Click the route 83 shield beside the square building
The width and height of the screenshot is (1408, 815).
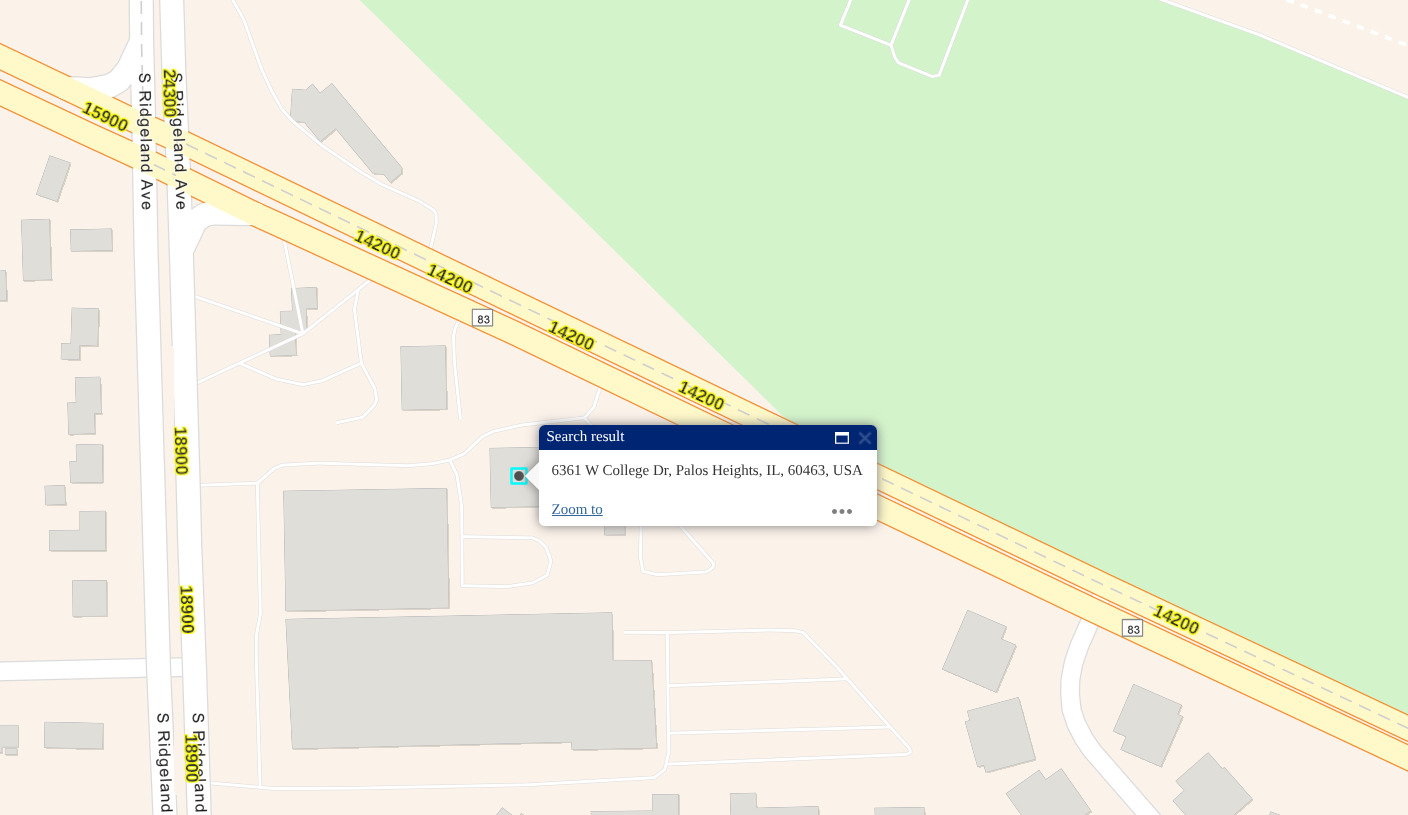pos(483,318)
